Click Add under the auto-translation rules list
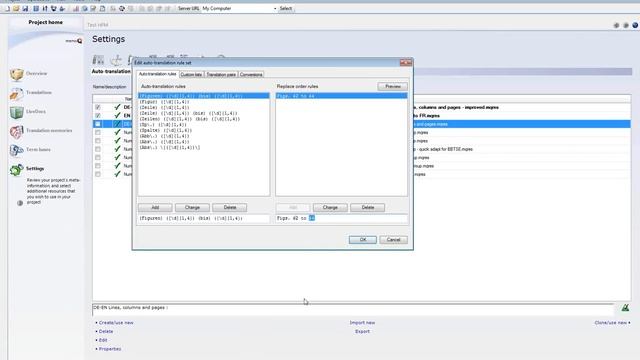 pos(155,208)
